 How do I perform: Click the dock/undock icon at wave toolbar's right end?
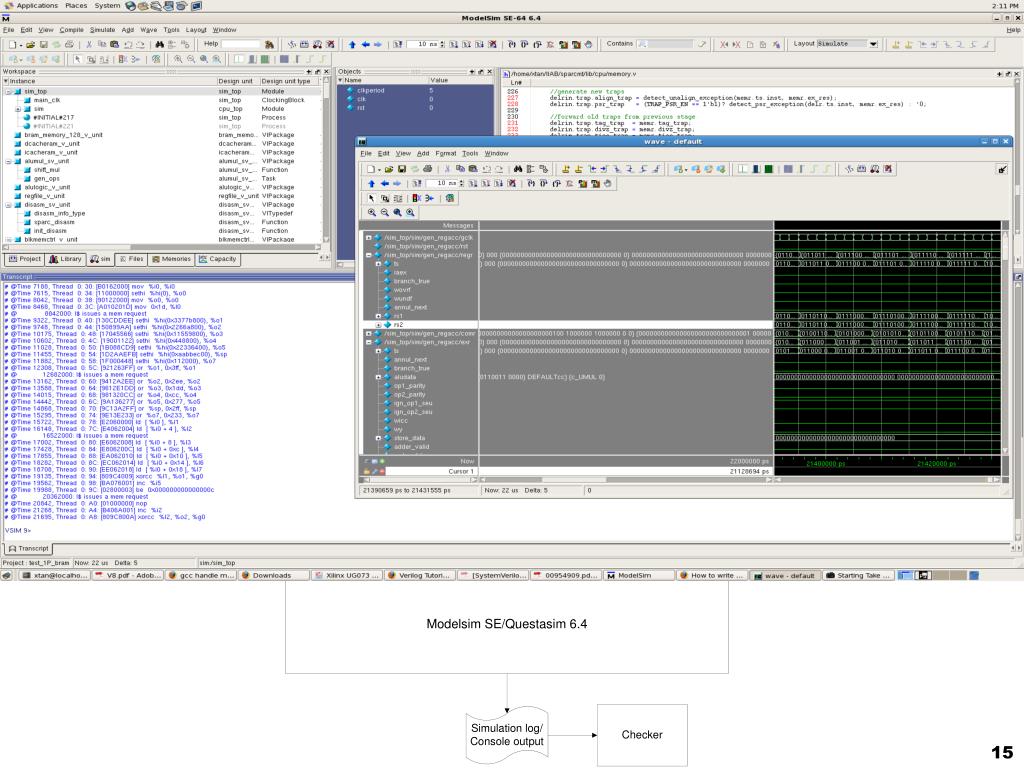pyautogui.click(x=1002, y=170)
